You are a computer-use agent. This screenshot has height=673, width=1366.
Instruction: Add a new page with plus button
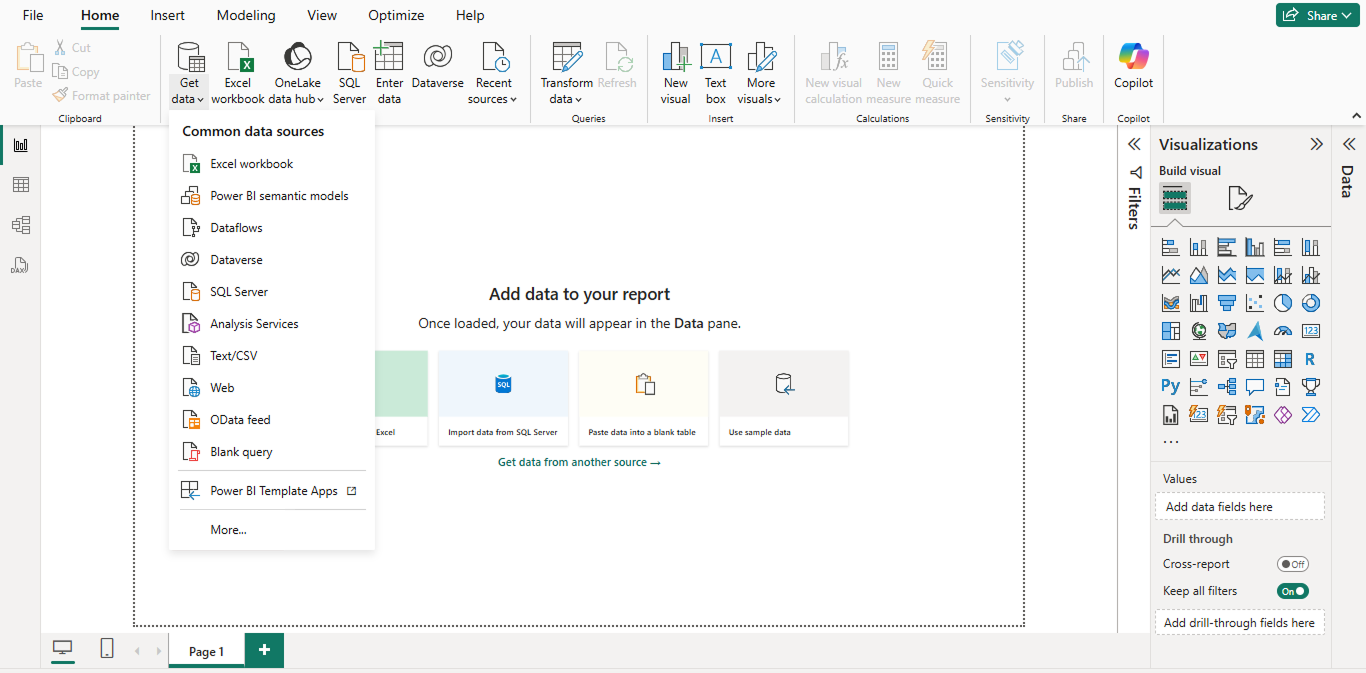pyautogui.click(x=264, y=650)
